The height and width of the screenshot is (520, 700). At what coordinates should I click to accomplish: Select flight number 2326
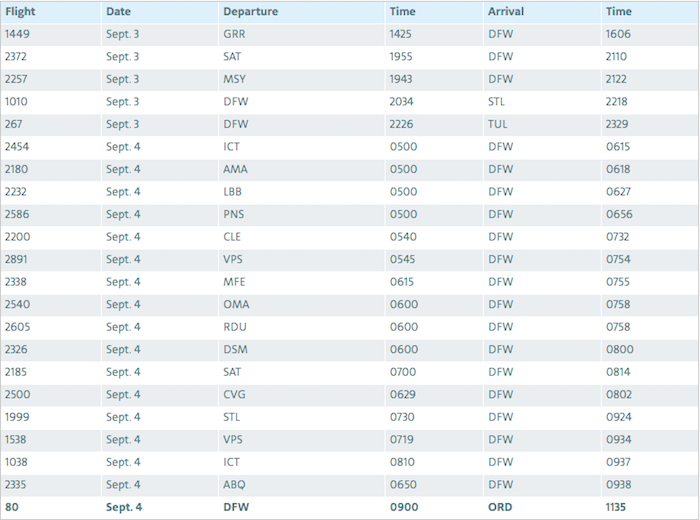[x=16, y=349]
